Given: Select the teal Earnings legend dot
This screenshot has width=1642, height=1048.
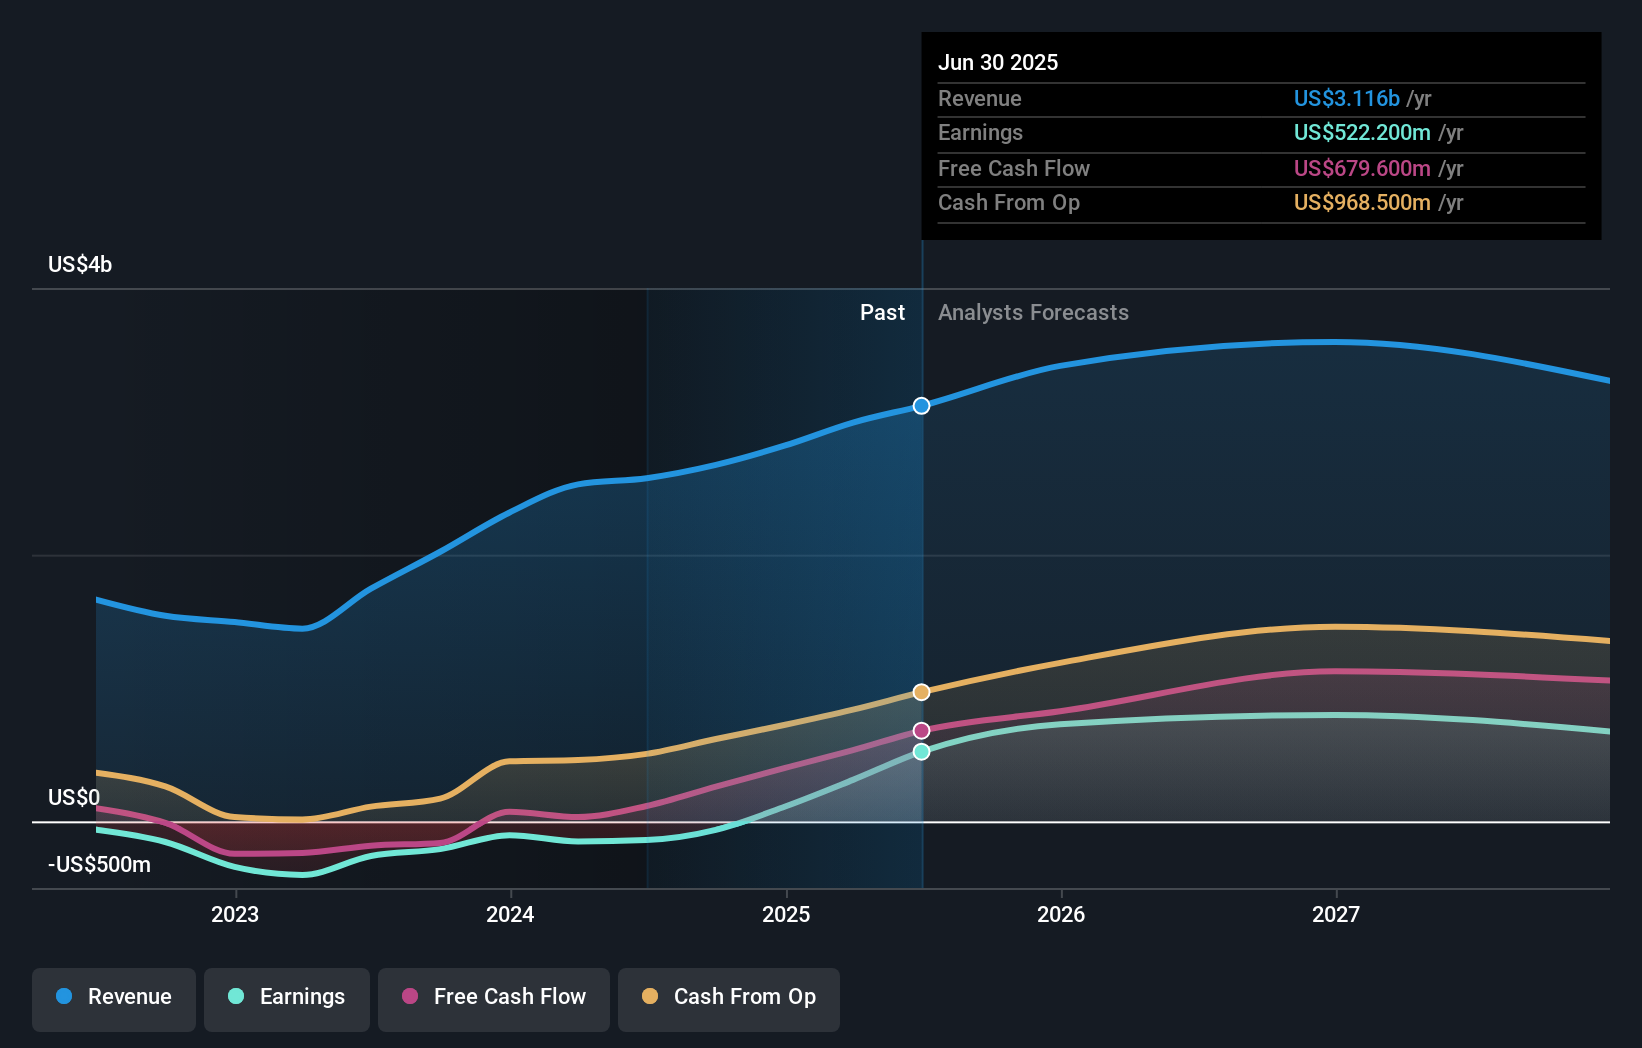Looking at the screenshot, I should click(x=234, y=997).
